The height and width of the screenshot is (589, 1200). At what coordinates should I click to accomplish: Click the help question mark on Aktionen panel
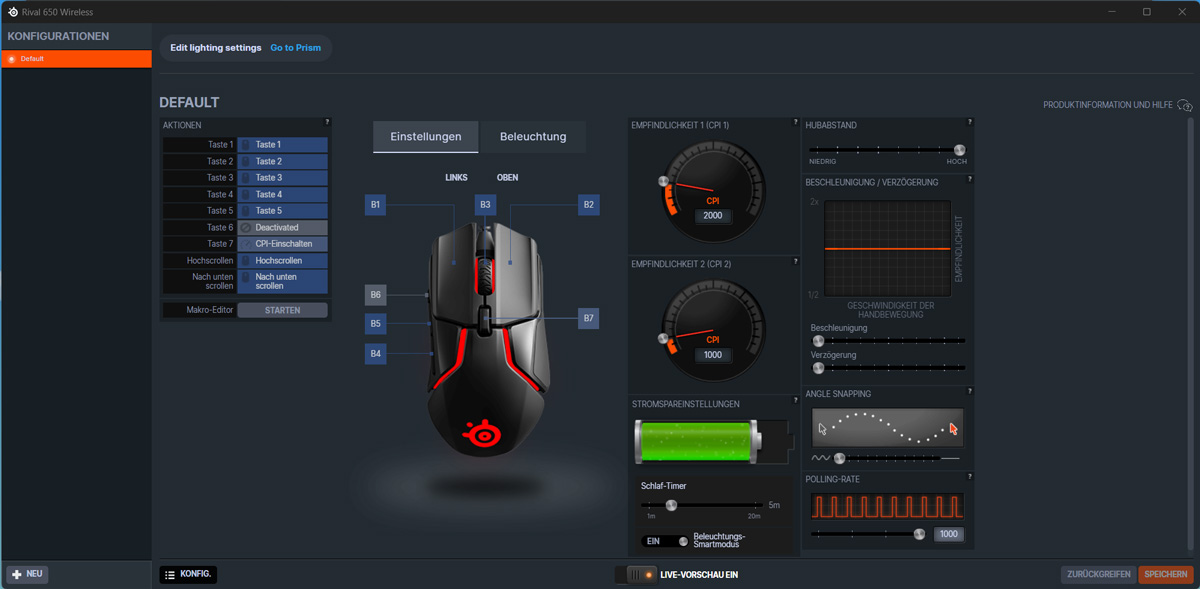(x=327, y=122)
